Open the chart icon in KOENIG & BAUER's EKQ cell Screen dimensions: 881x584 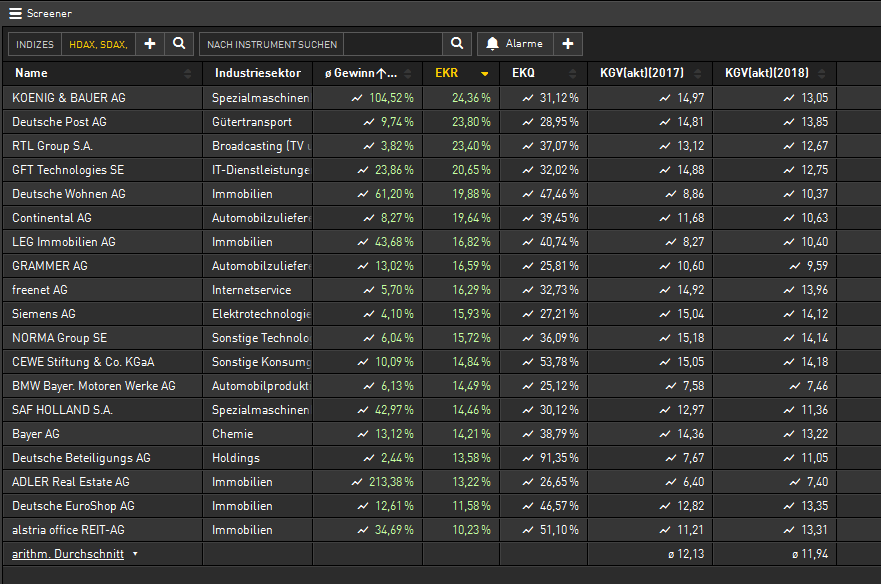point(528,98)
